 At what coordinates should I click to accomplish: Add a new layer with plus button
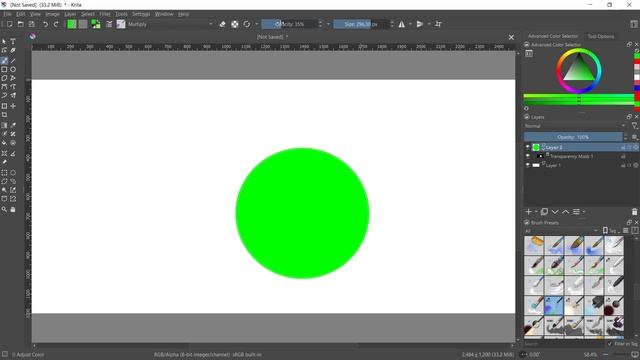(529, 211)
